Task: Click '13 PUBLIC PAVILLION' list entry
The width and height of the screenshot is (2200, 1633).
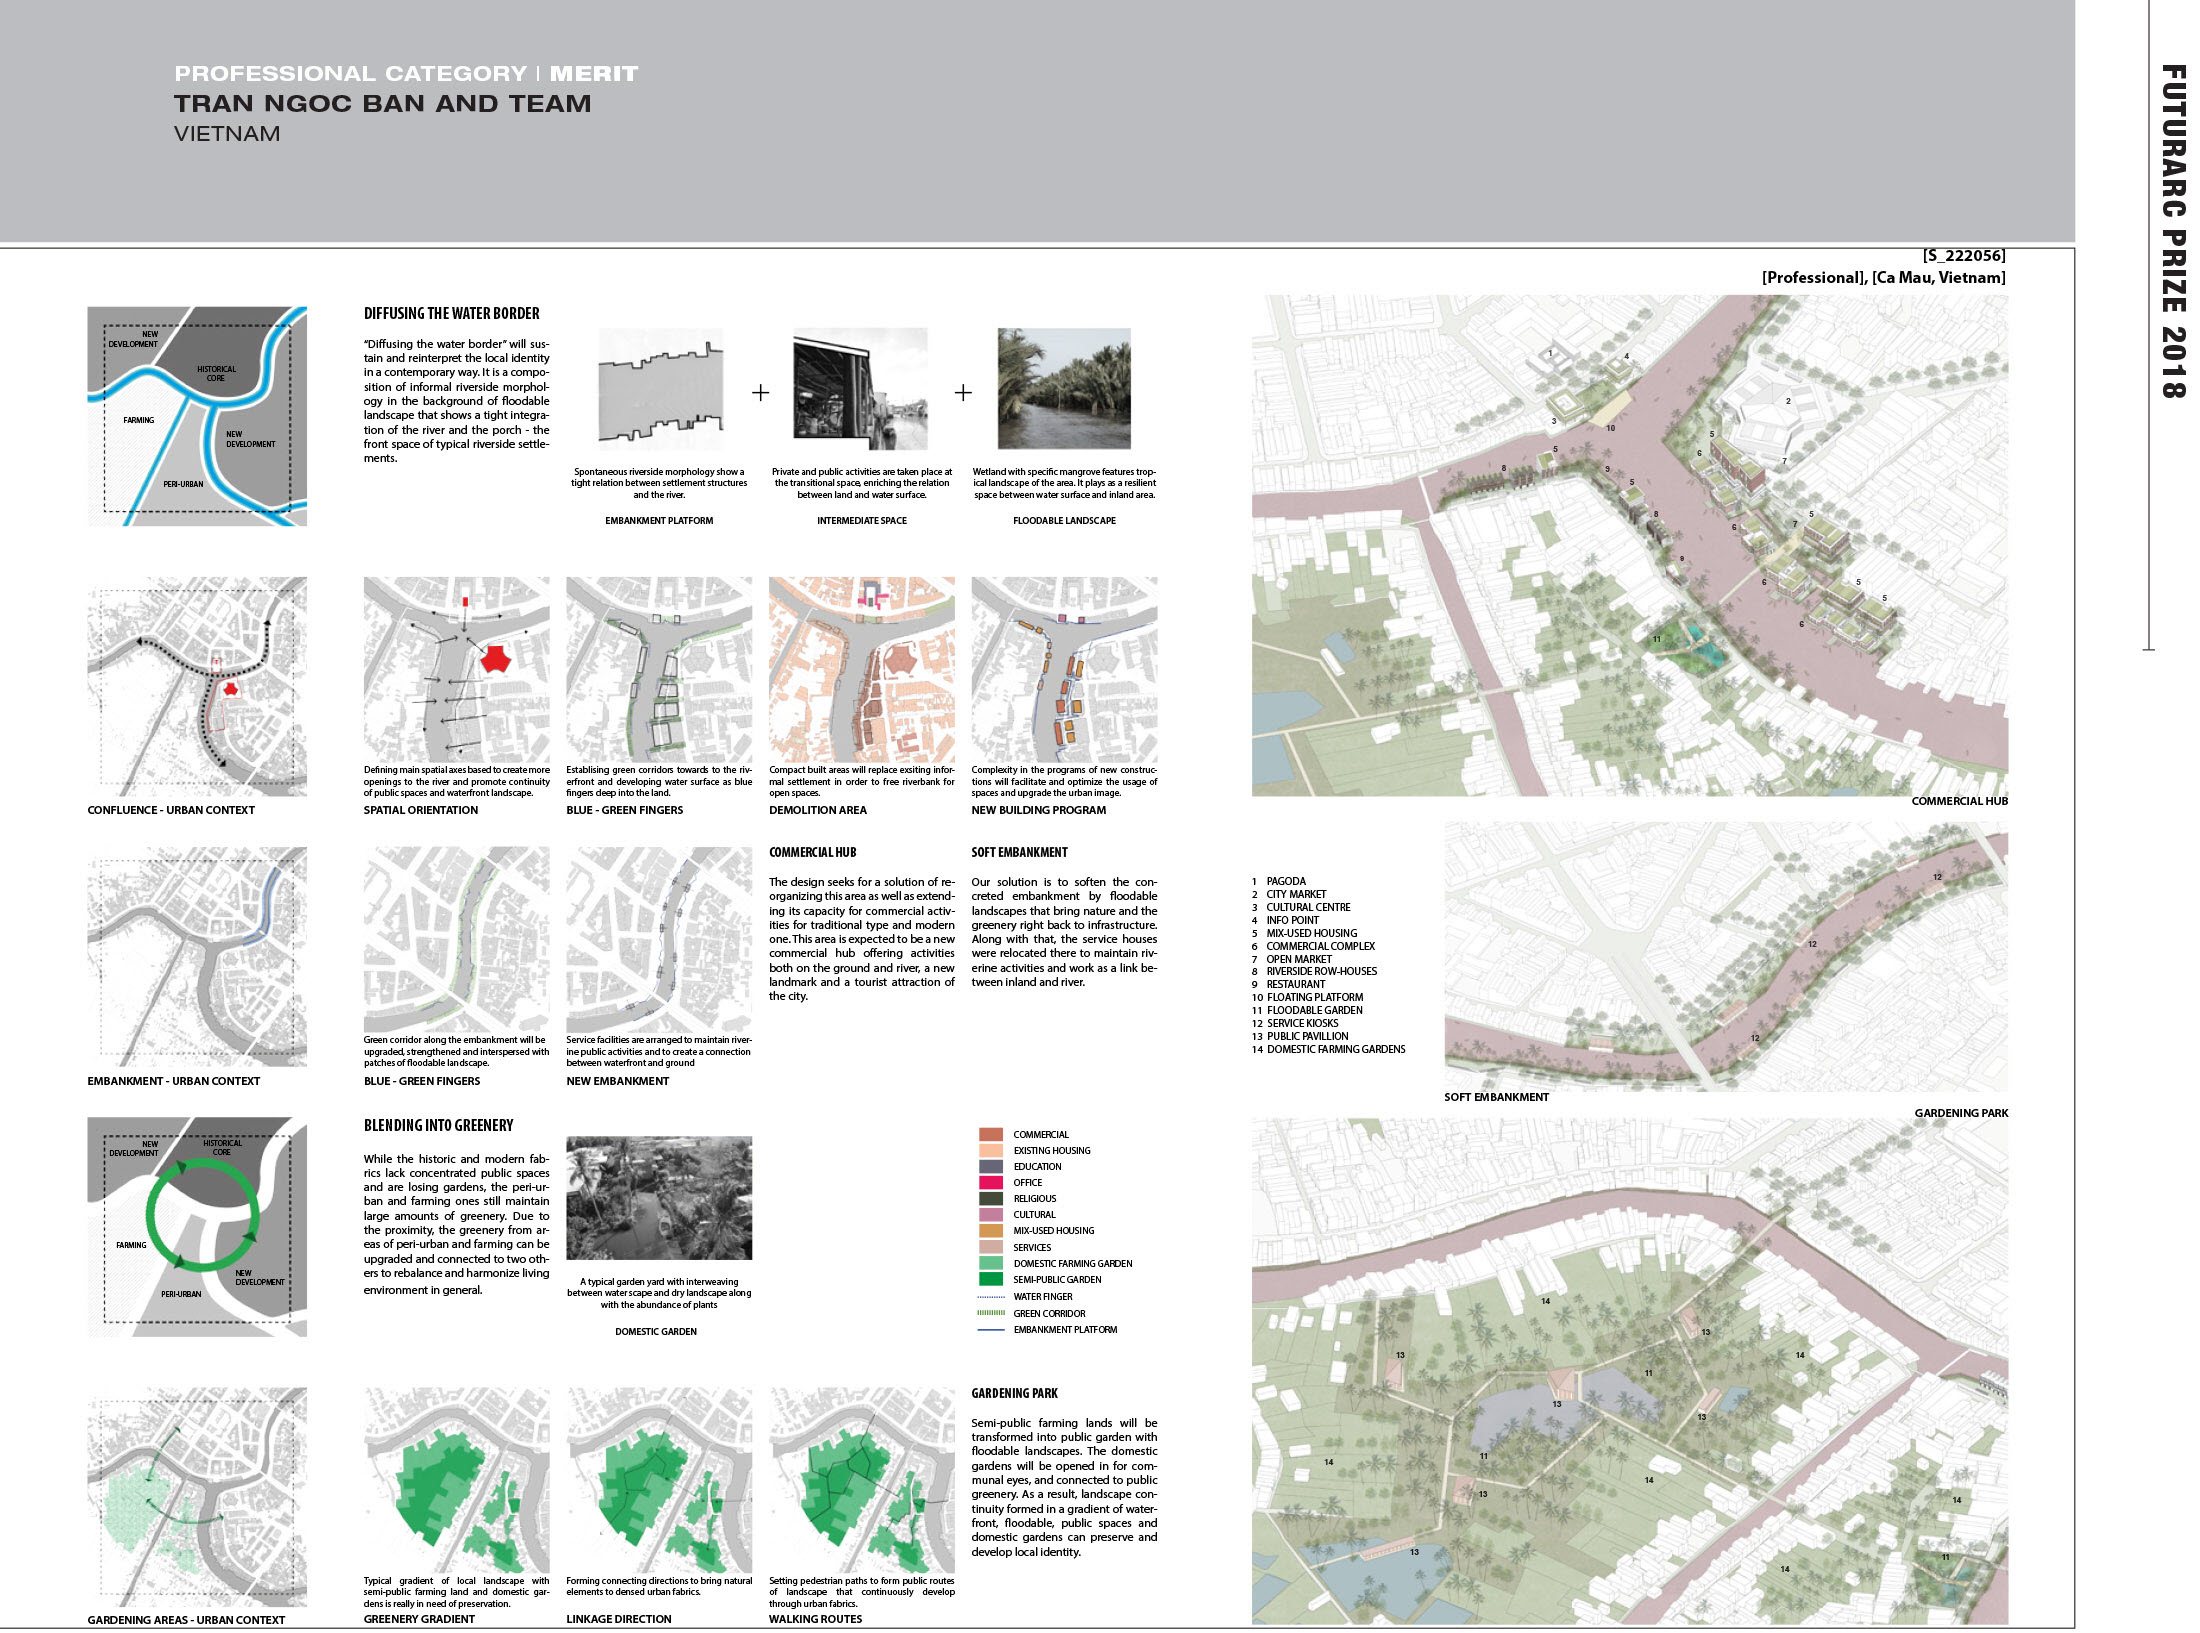Action: pyautogui.click(x=1300, y=1037)
